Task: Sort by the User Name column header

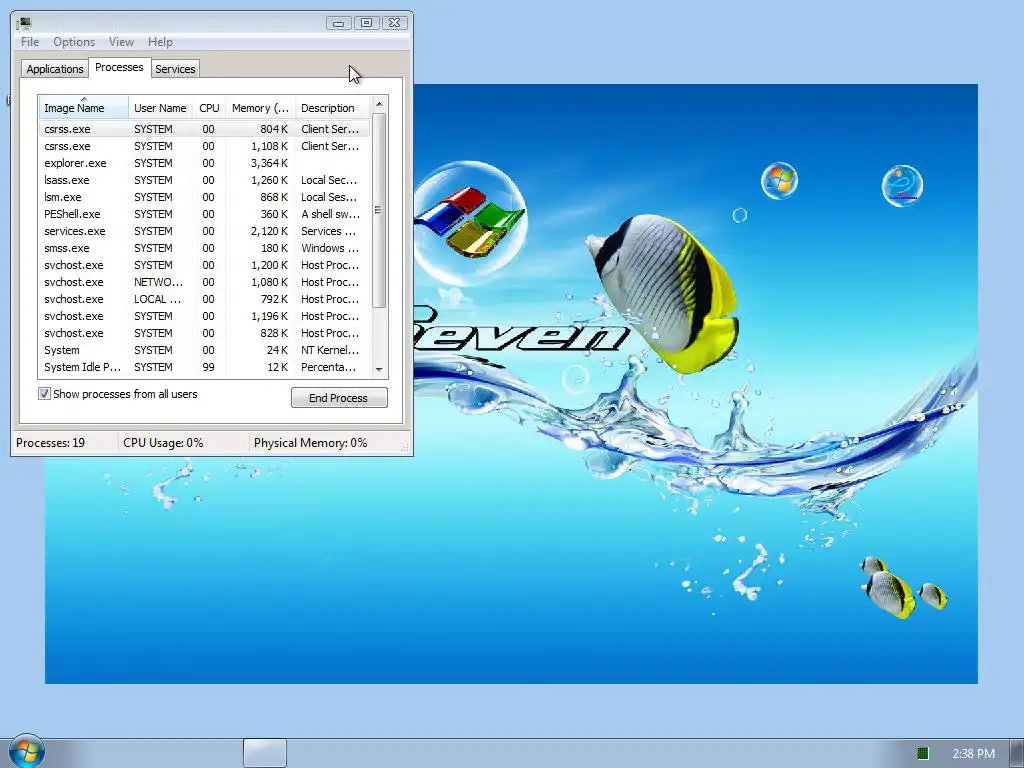Action: click(160, 108)
